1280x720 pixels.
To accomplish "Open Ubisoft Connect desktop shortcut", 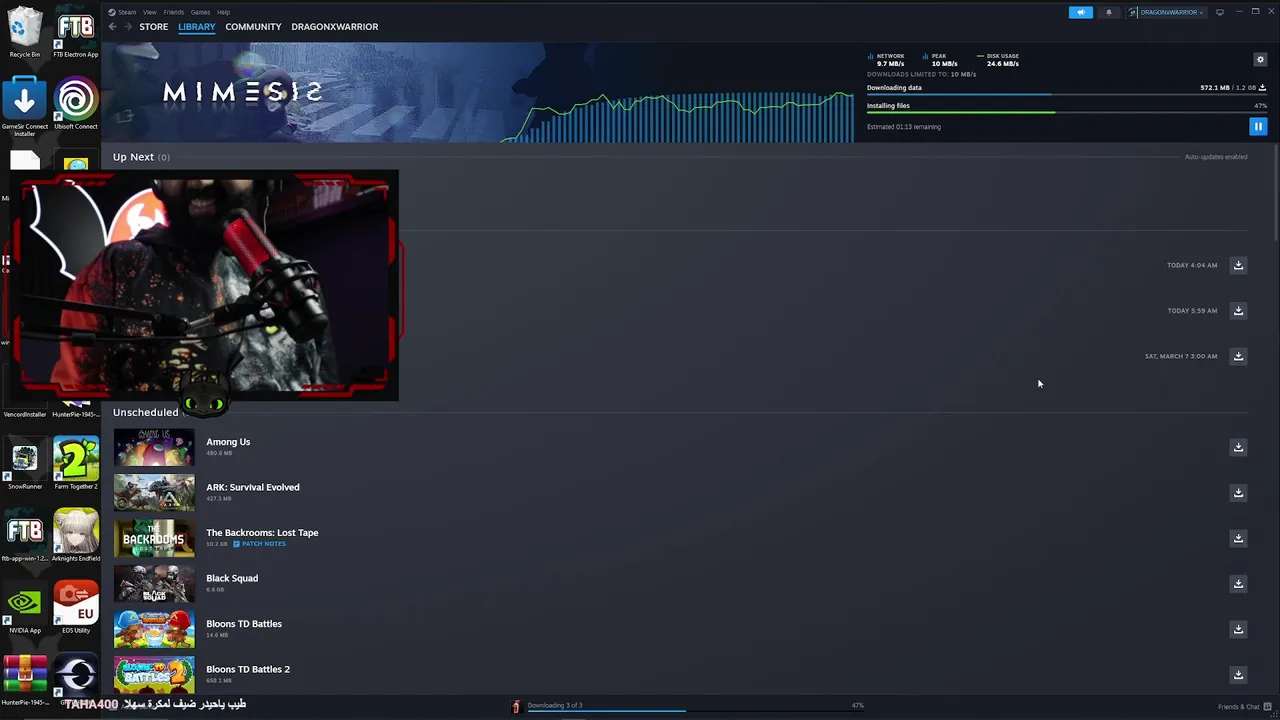I will click(76, 104).
